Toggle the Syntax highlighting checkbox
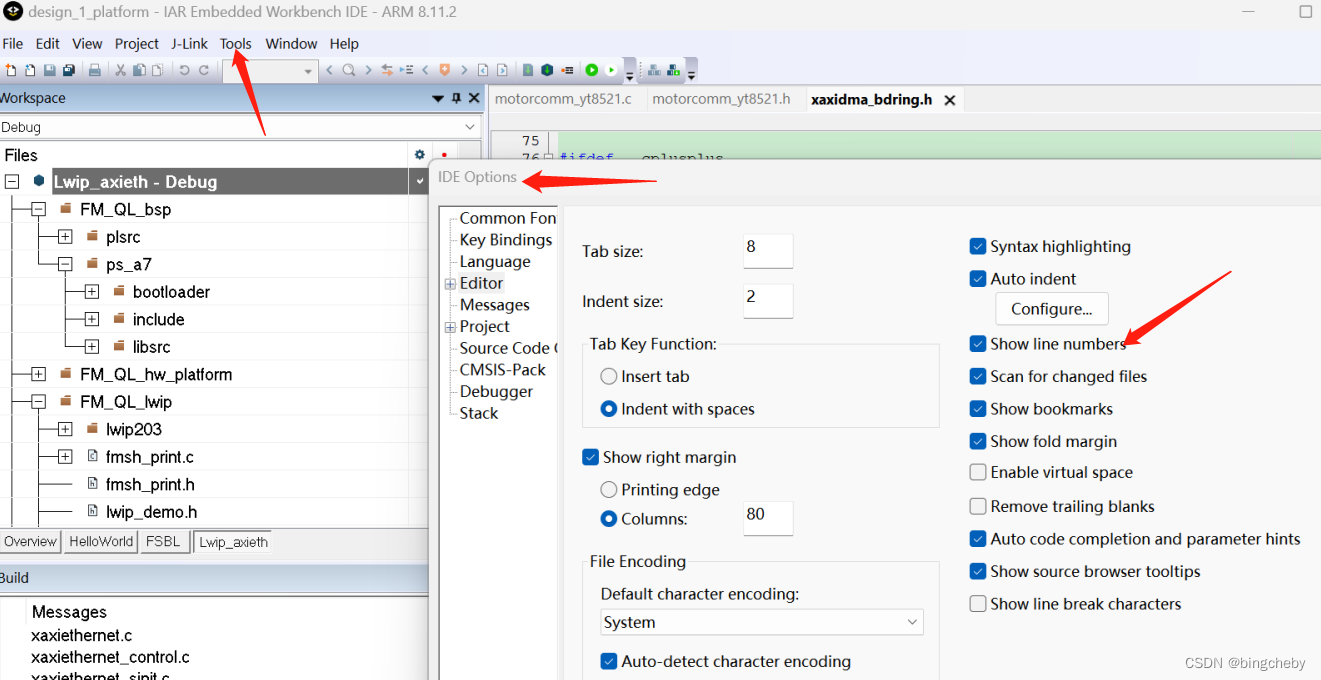The height and width of the screenshot is (680, 1321). tap(978, 246)
